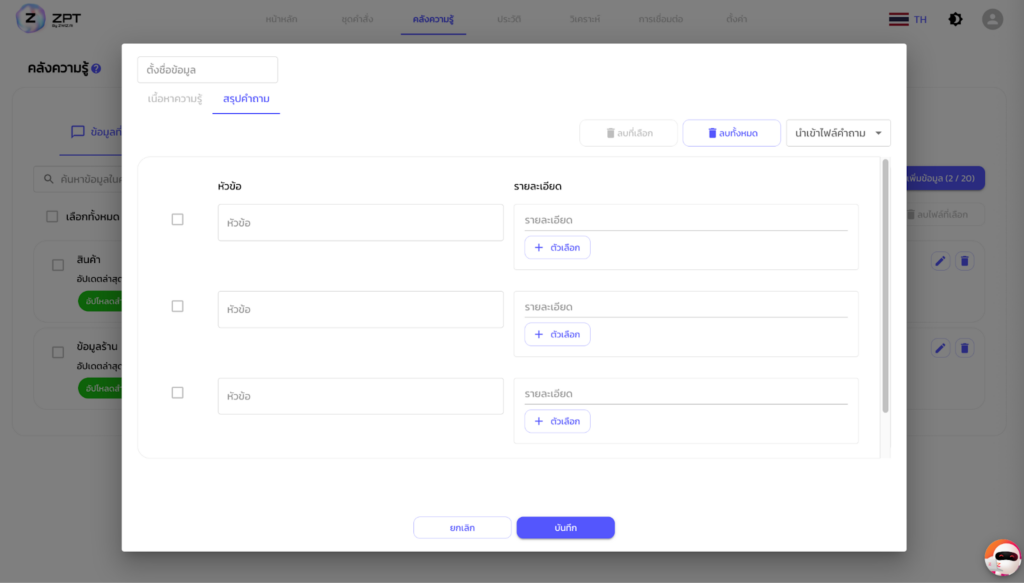Switch to the เนื้อหาความรู้ tab

175,99
